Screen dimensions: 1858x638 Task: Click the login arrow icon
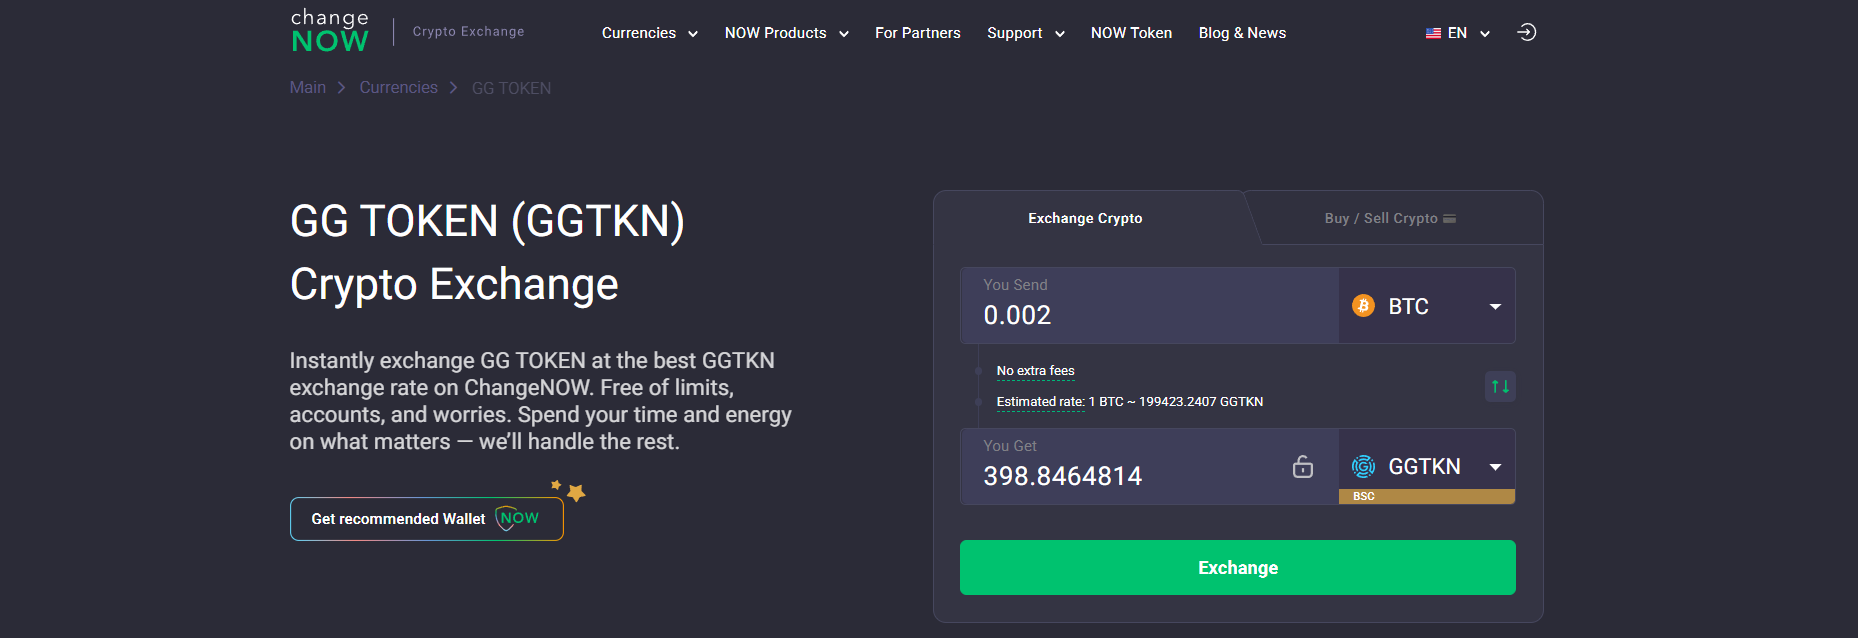click(x=1526, y=32)
